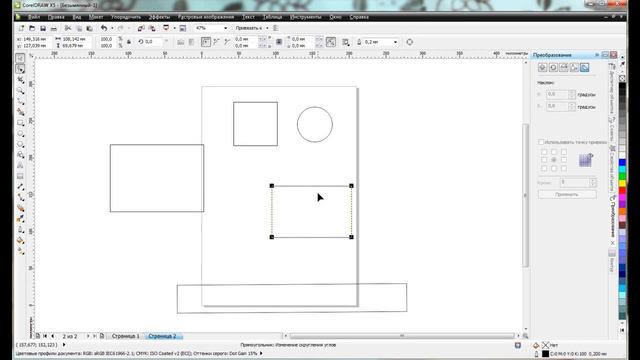This screenshot has width=640, height=360.
Task: Open application launcher dropdown arrow
Action: 174,28
